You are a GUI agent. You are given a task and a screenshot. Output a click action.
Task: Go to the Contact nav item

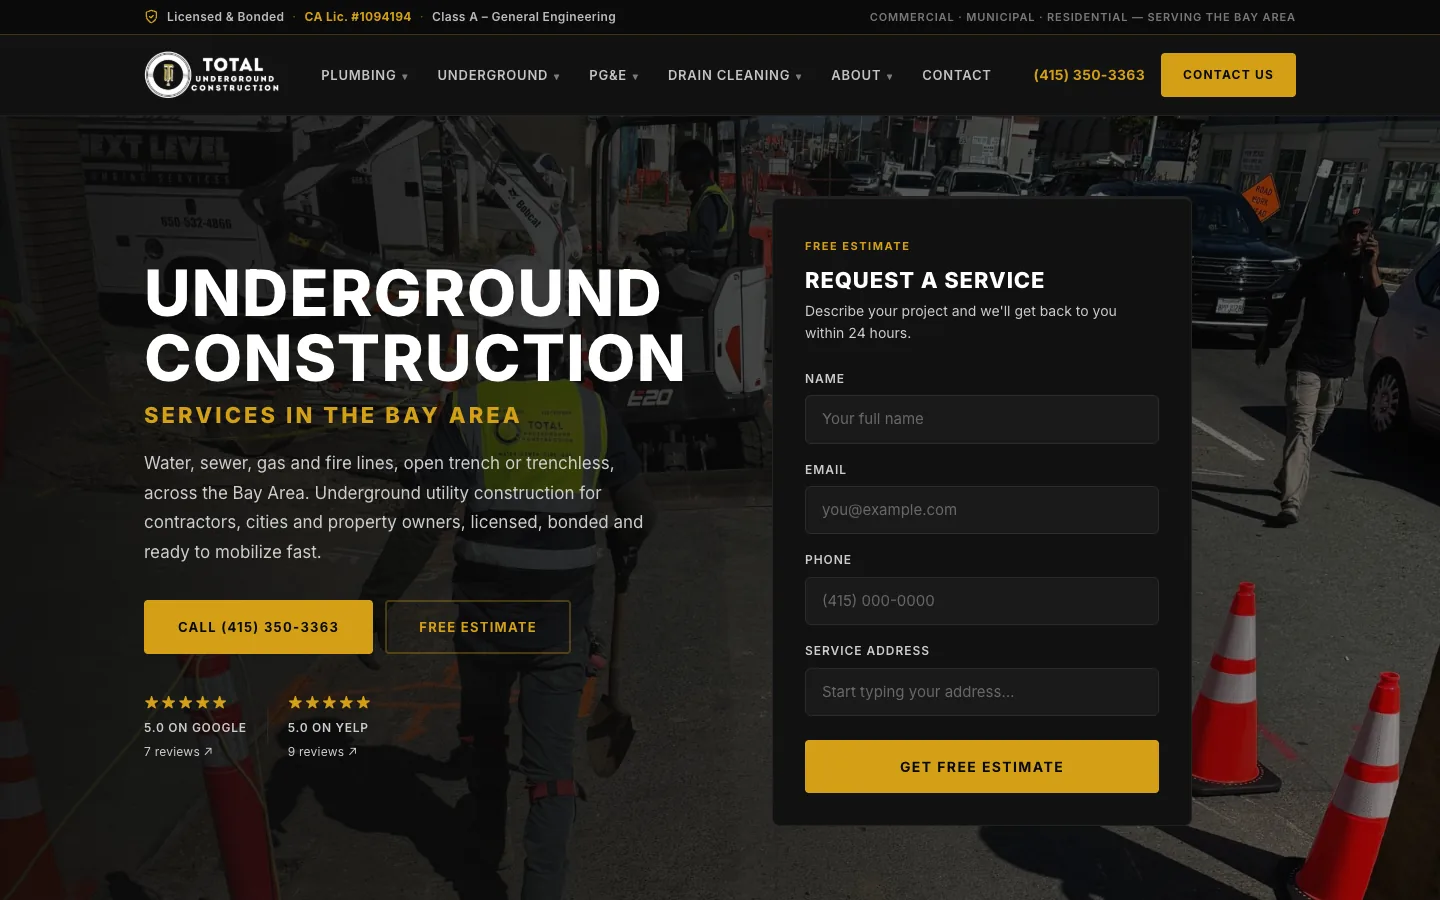click(956, 75)
